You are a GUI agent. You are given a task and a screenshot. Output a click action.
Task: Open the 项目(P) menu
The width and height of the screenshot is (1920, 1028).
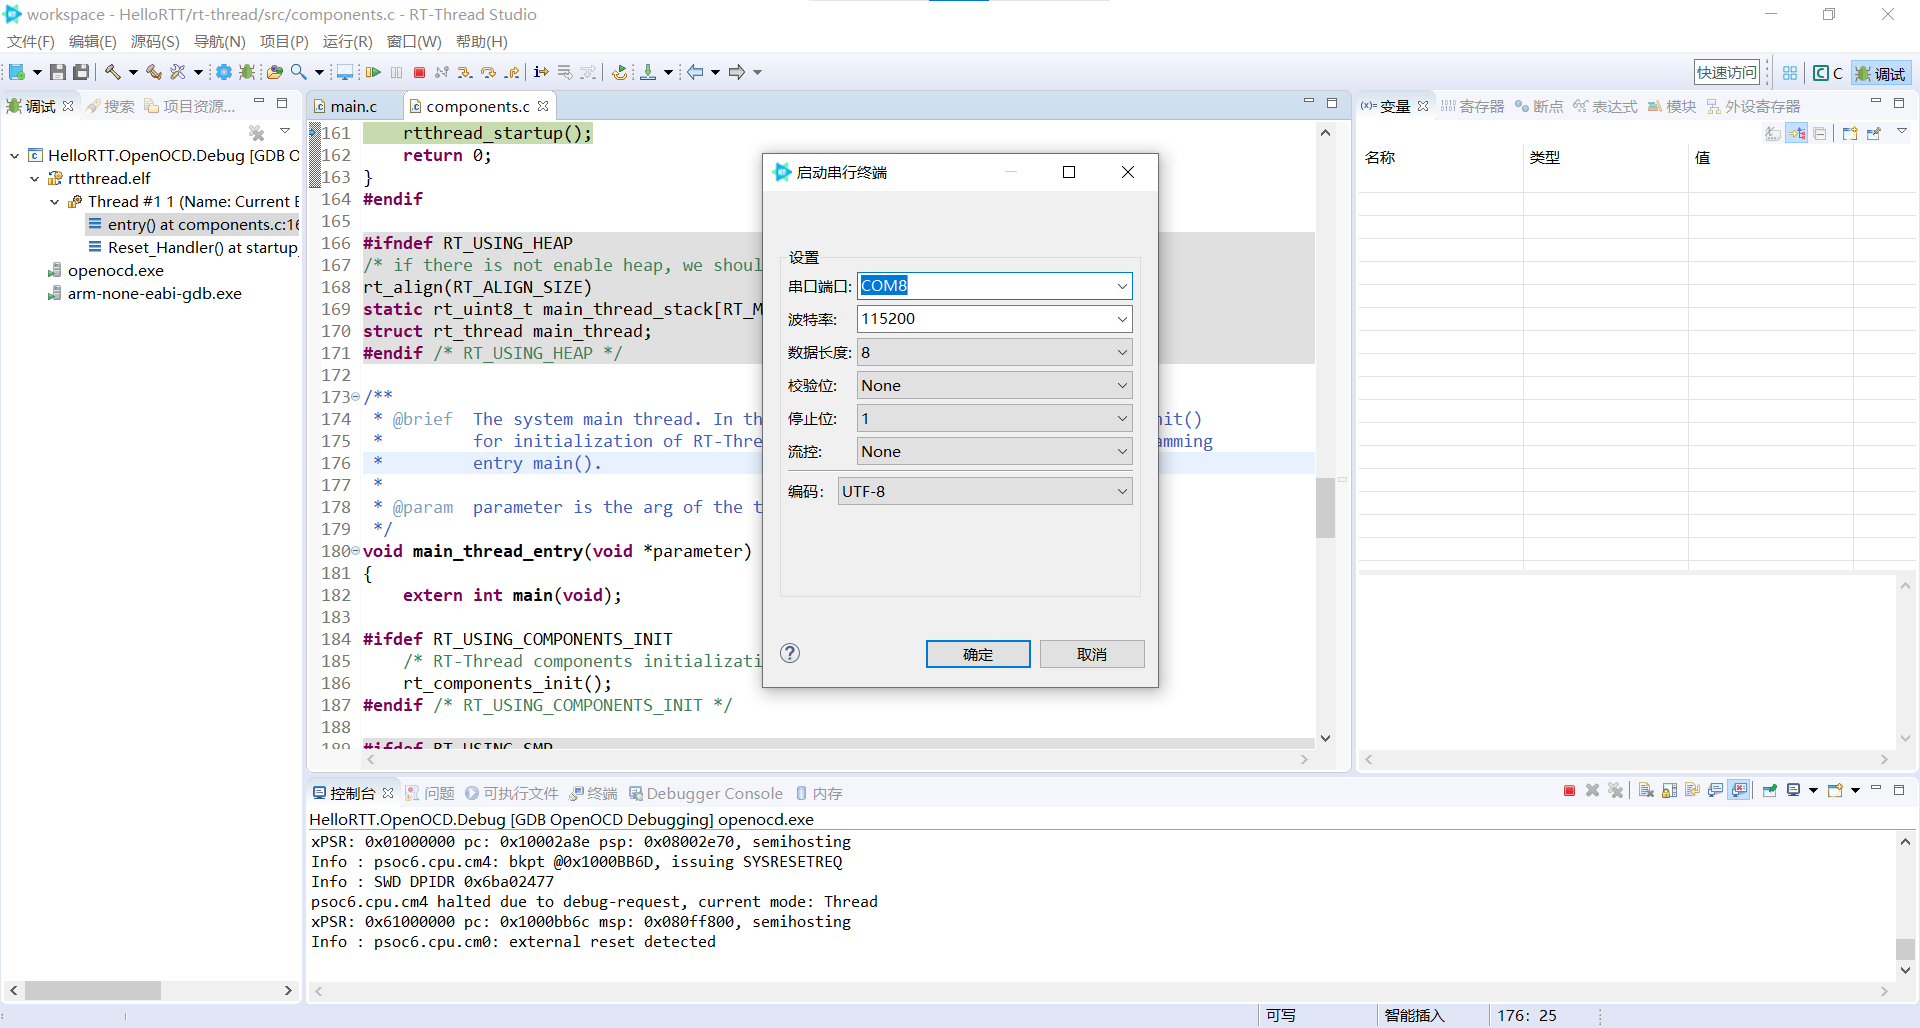coord(284,42)
